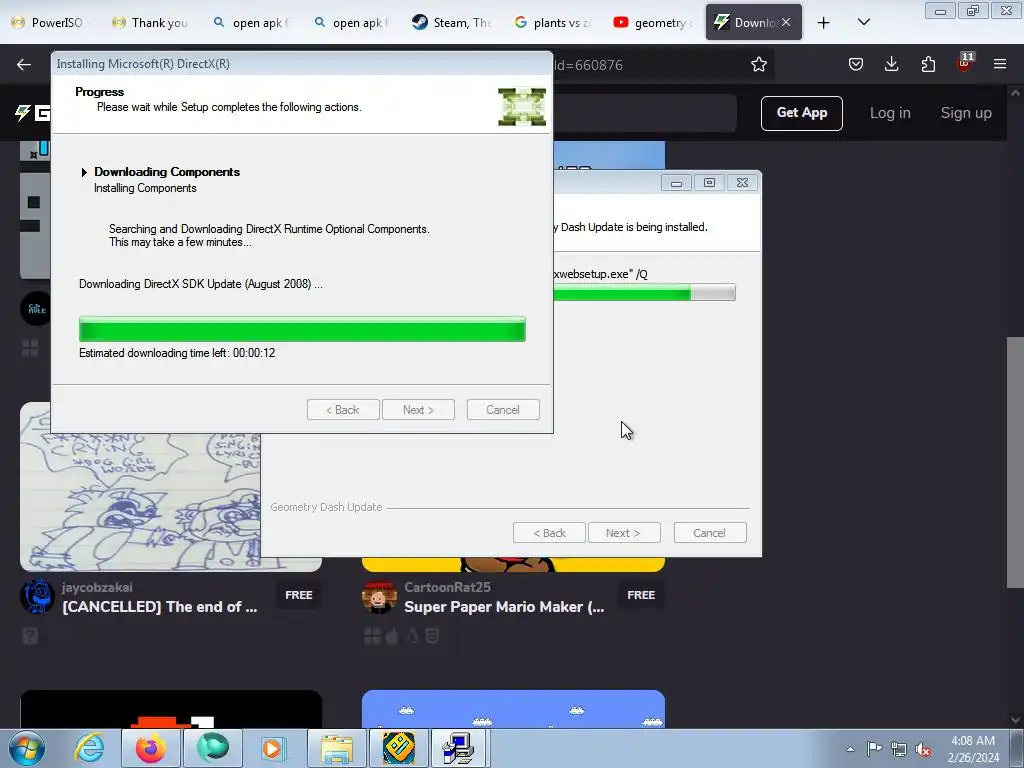Show hidden system tray icons
The height and width of the screenshot is (768, 1024).
tap(850, 749)
